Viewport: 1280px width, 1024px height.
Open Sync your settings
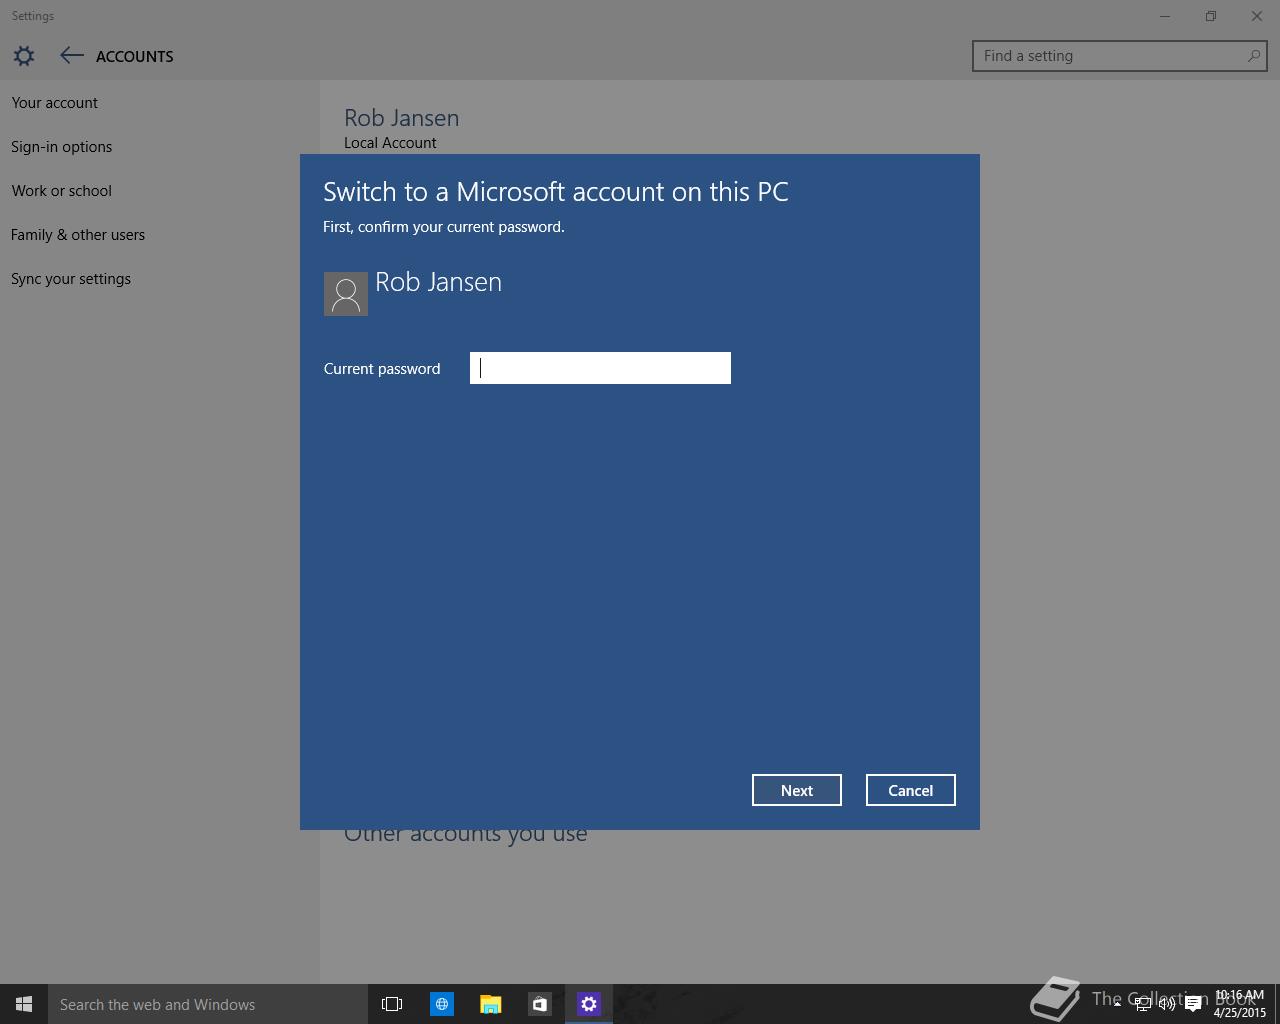71,279
